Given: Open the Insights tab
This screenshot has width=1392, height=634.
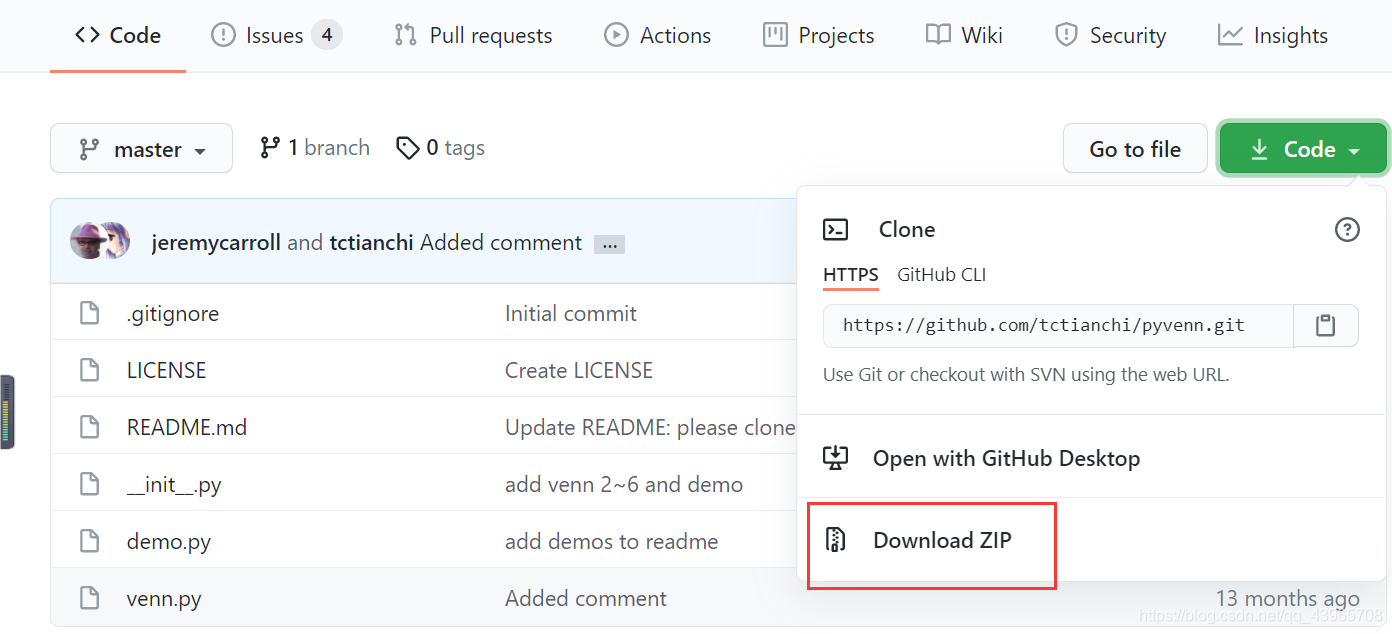Looking at the screenshot, I should [x=1272, y=36].
